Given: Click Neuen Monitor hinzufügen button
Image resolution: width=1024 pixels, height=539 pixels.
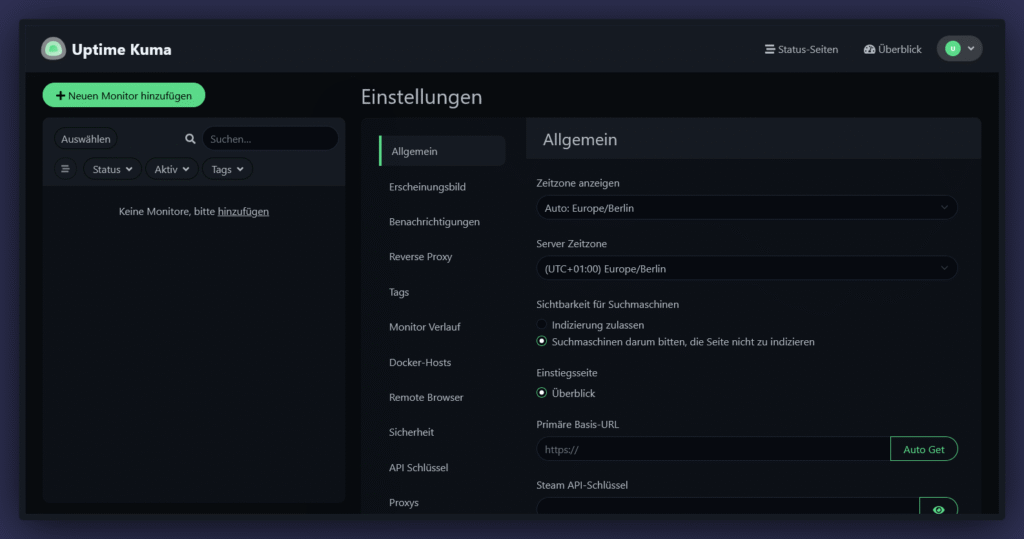Looking at the screenshot, I should click(x=124, y=95).
